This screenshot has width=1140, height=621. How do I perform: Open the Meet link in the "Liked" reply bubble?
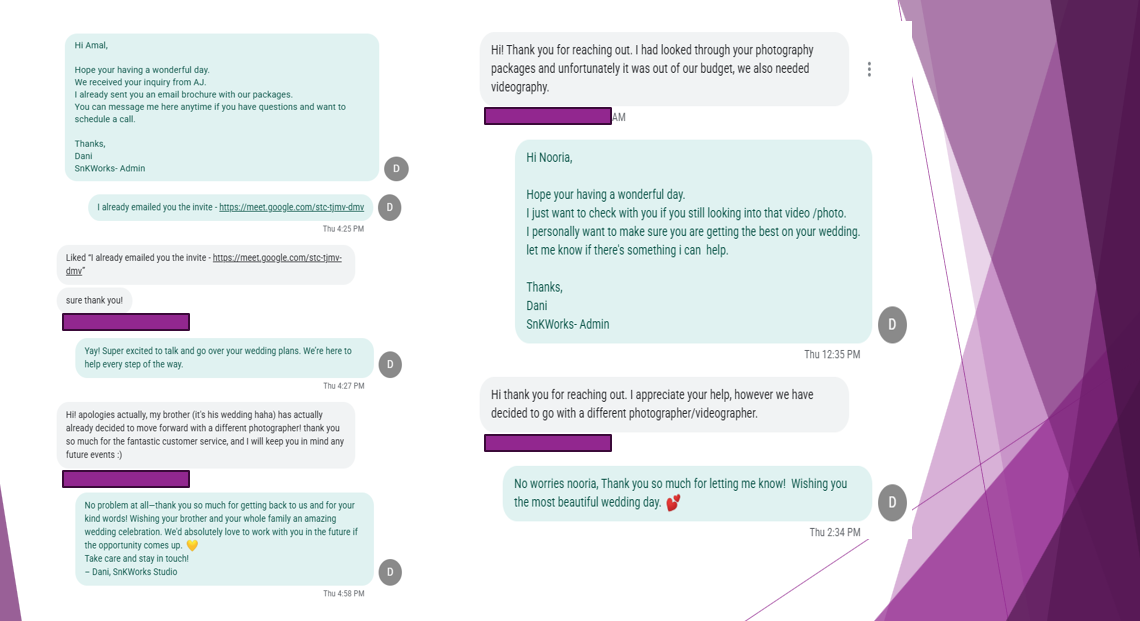(x=277, y=258)
